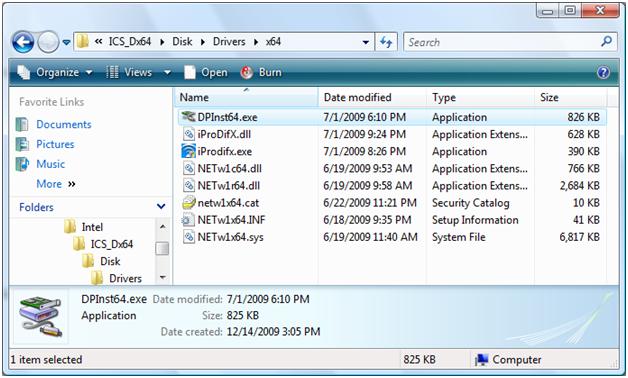Click the Pictures icon in sidebar
Screen dimensions: 628x378
(x=22, y=144)
